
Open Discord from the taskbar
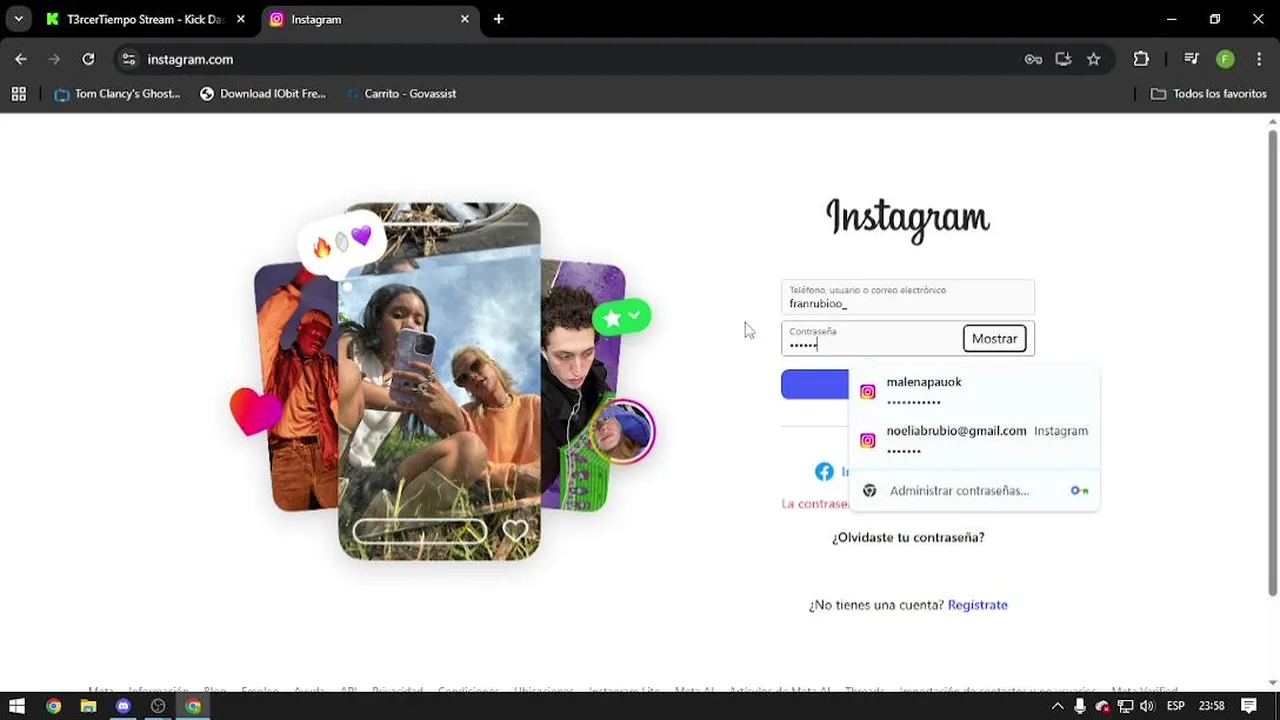coord(123,706)
